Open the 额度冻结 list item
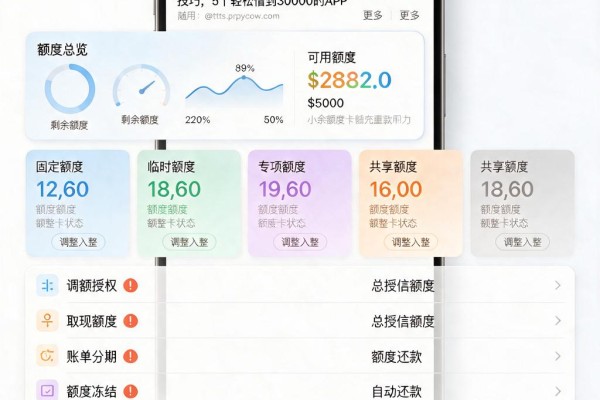The width and height of the screenshot is (600, 400). click(x=300, y=389)
